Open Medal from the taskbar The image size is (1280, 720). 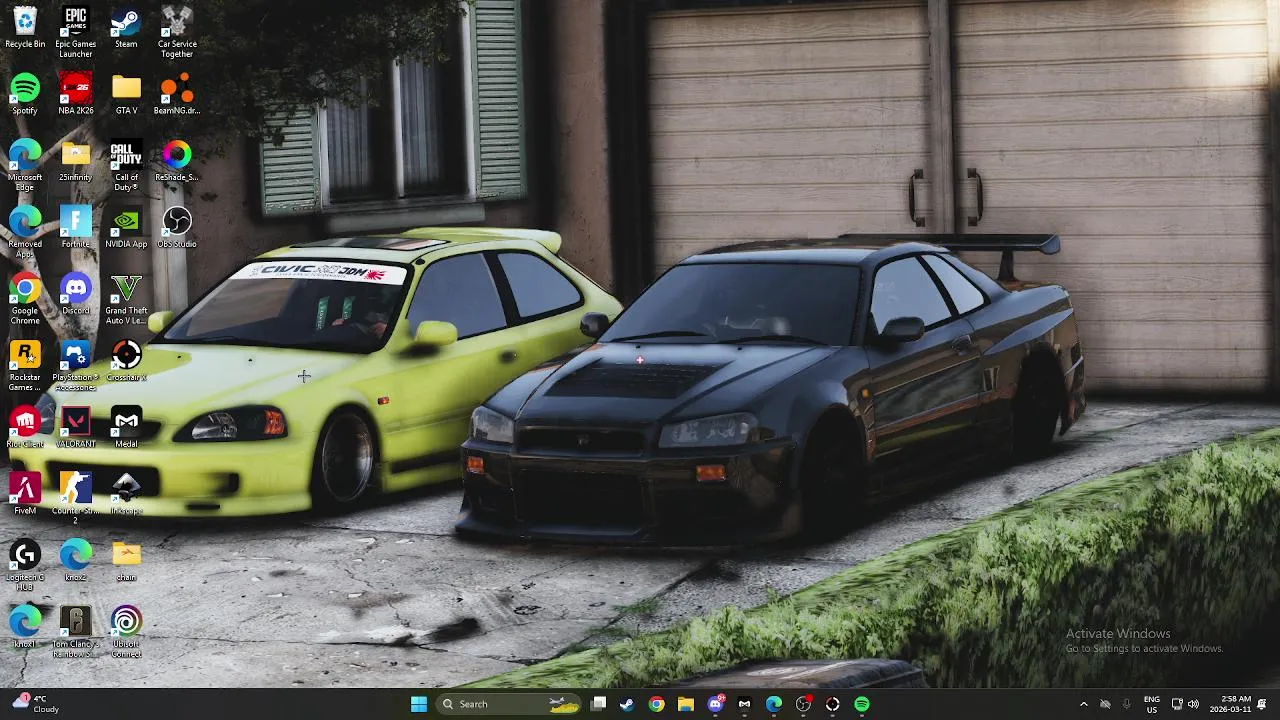click(744, 704)
